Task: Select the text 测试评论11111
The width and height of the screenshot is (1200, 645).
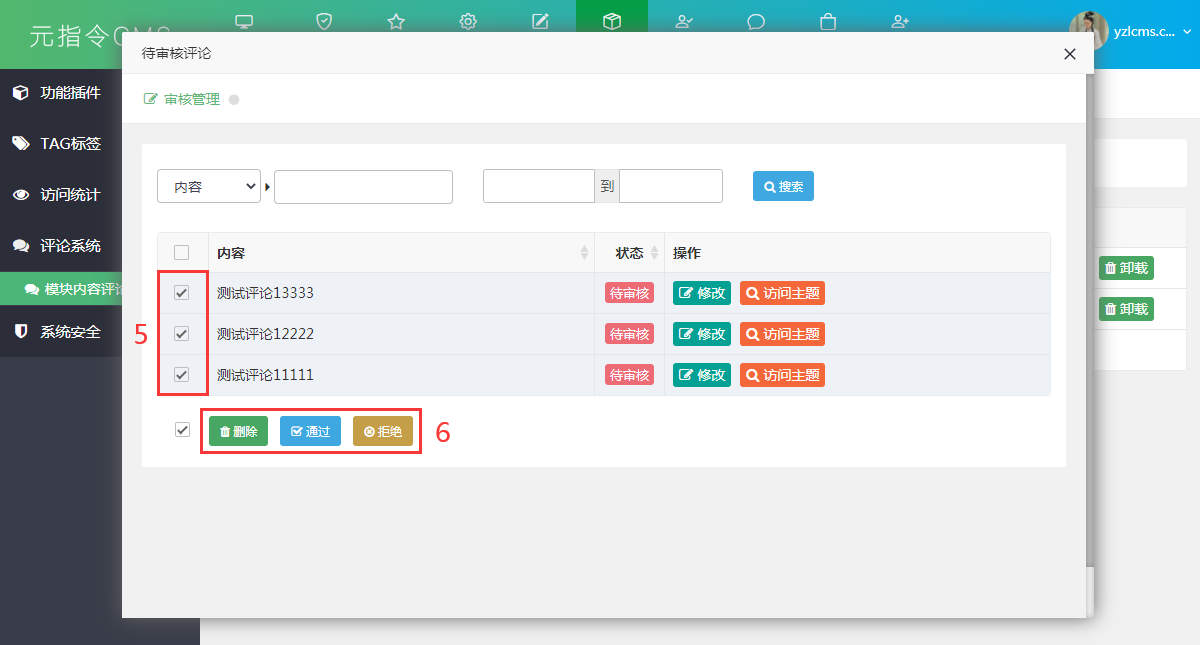Action: (x=265, y=375)
